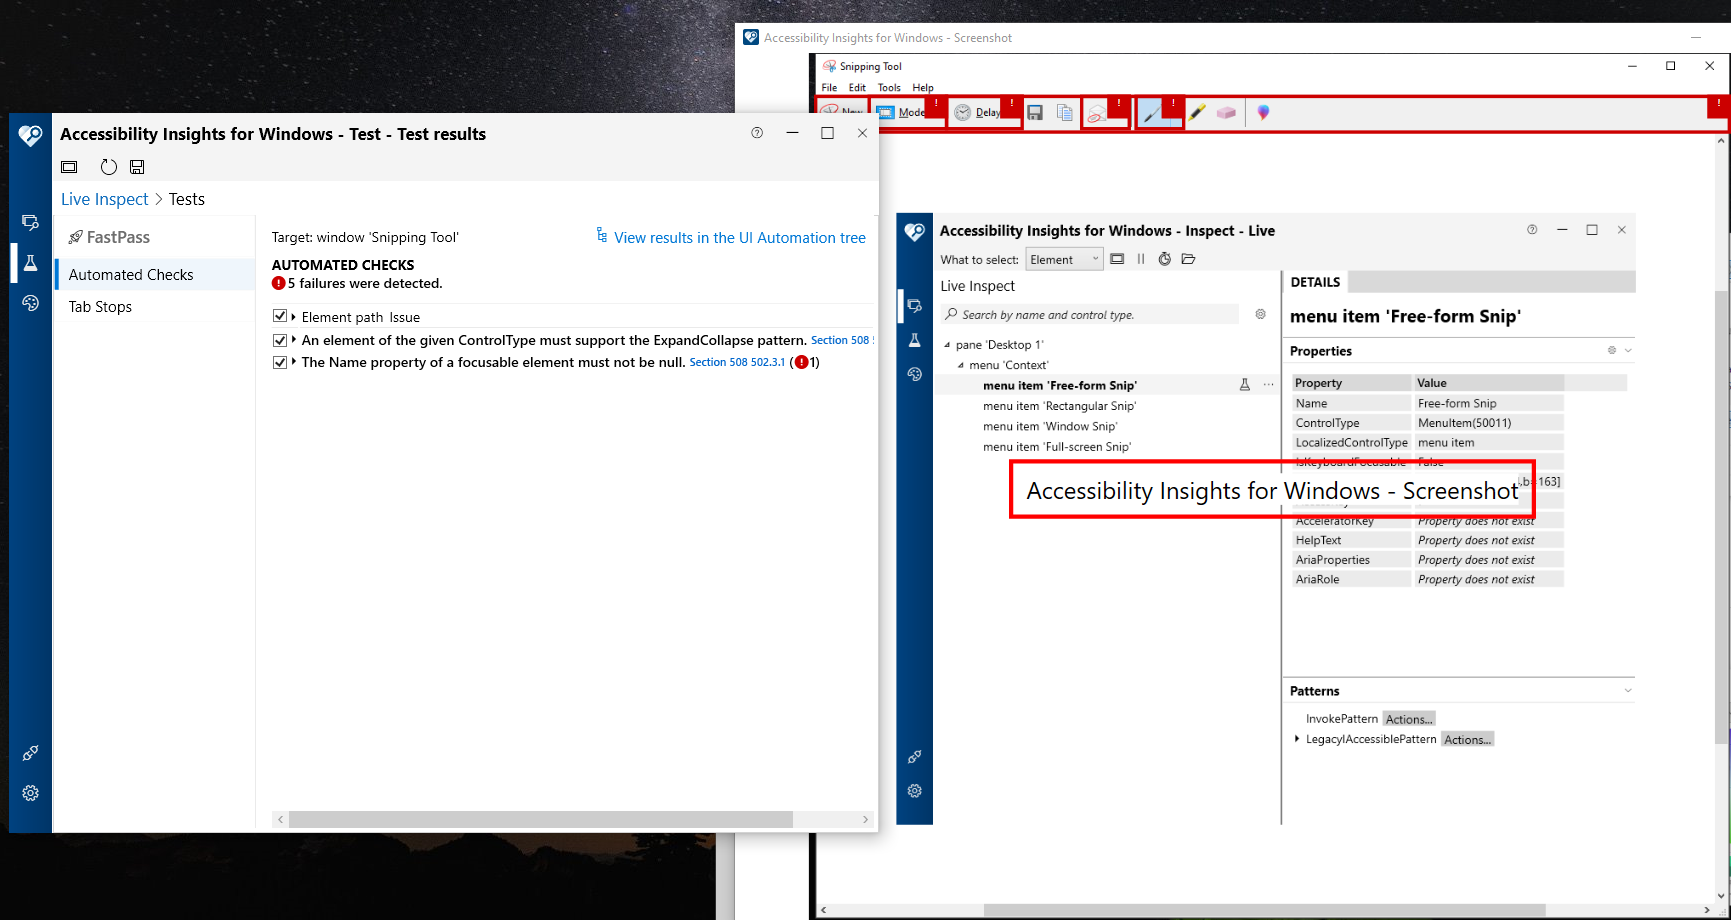Expand LegacyIAccessiblePattern arrow
1731x920 pixels.
[x=1297, y=739]
